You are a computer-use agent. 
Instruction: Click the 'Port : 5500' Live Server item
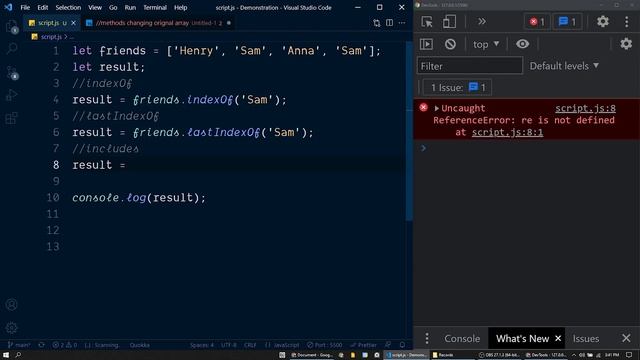pos(324,345)
